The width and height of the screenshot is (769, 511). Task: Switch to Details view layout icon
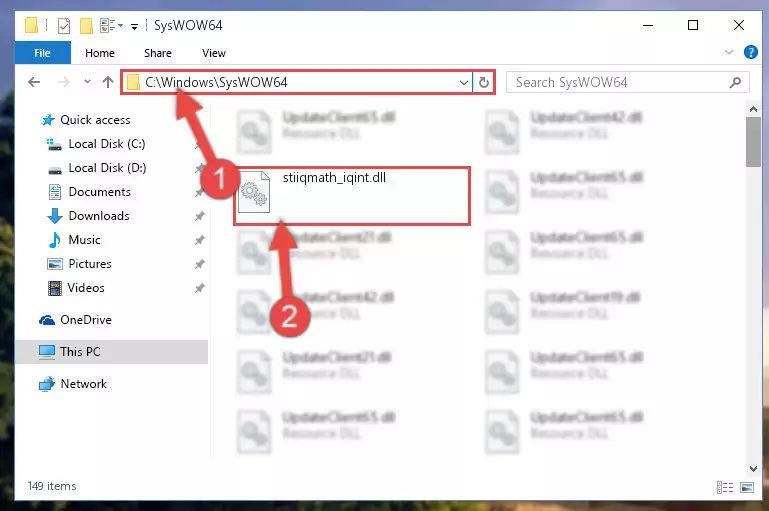pyautogui.click(x=725, y=487)
